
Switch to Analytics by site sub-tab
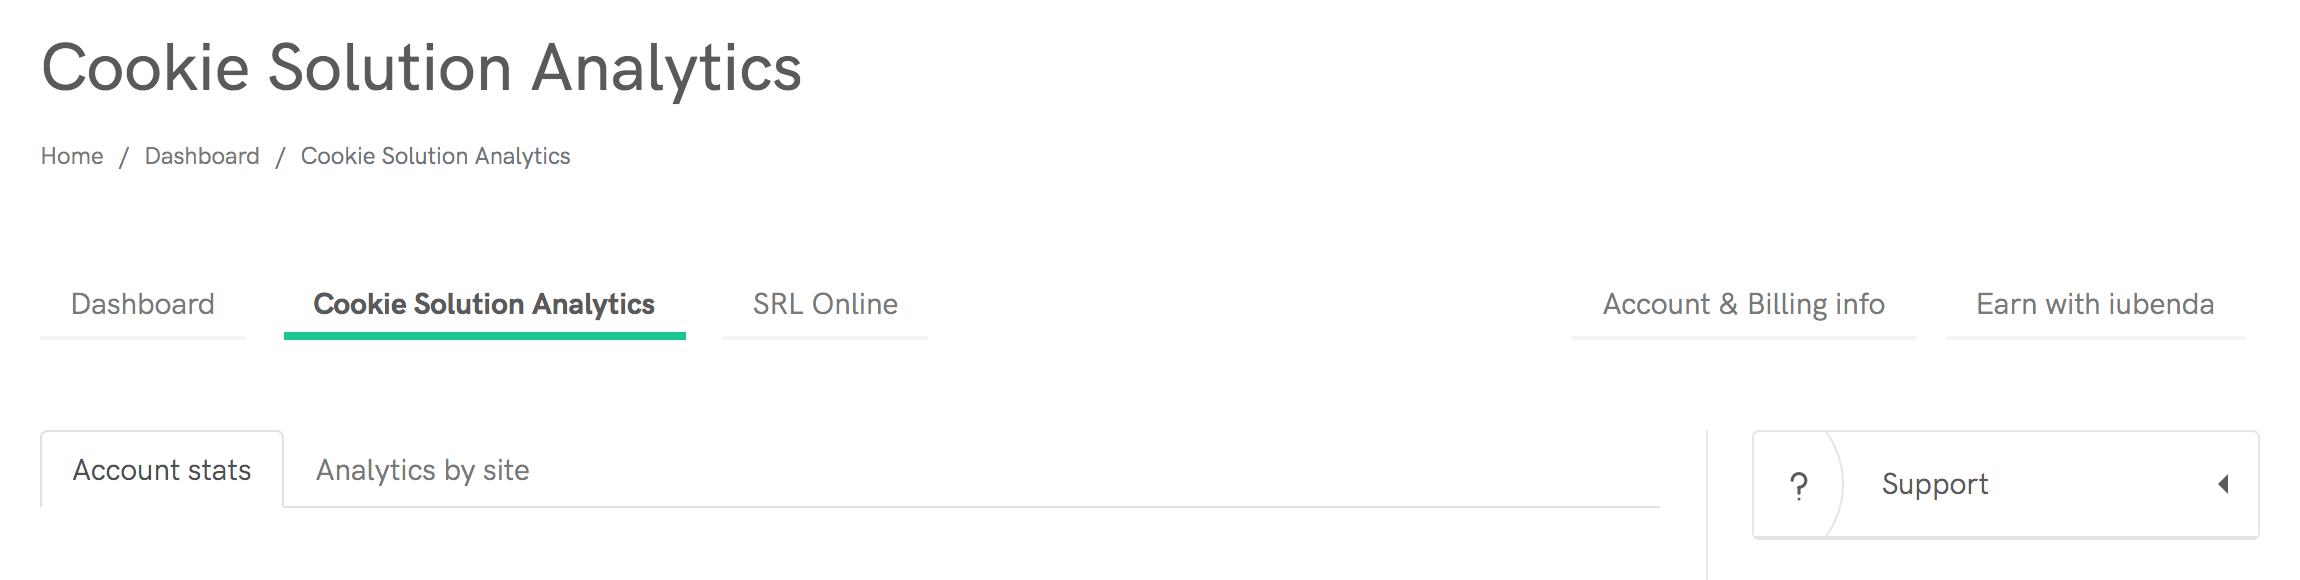422,470
